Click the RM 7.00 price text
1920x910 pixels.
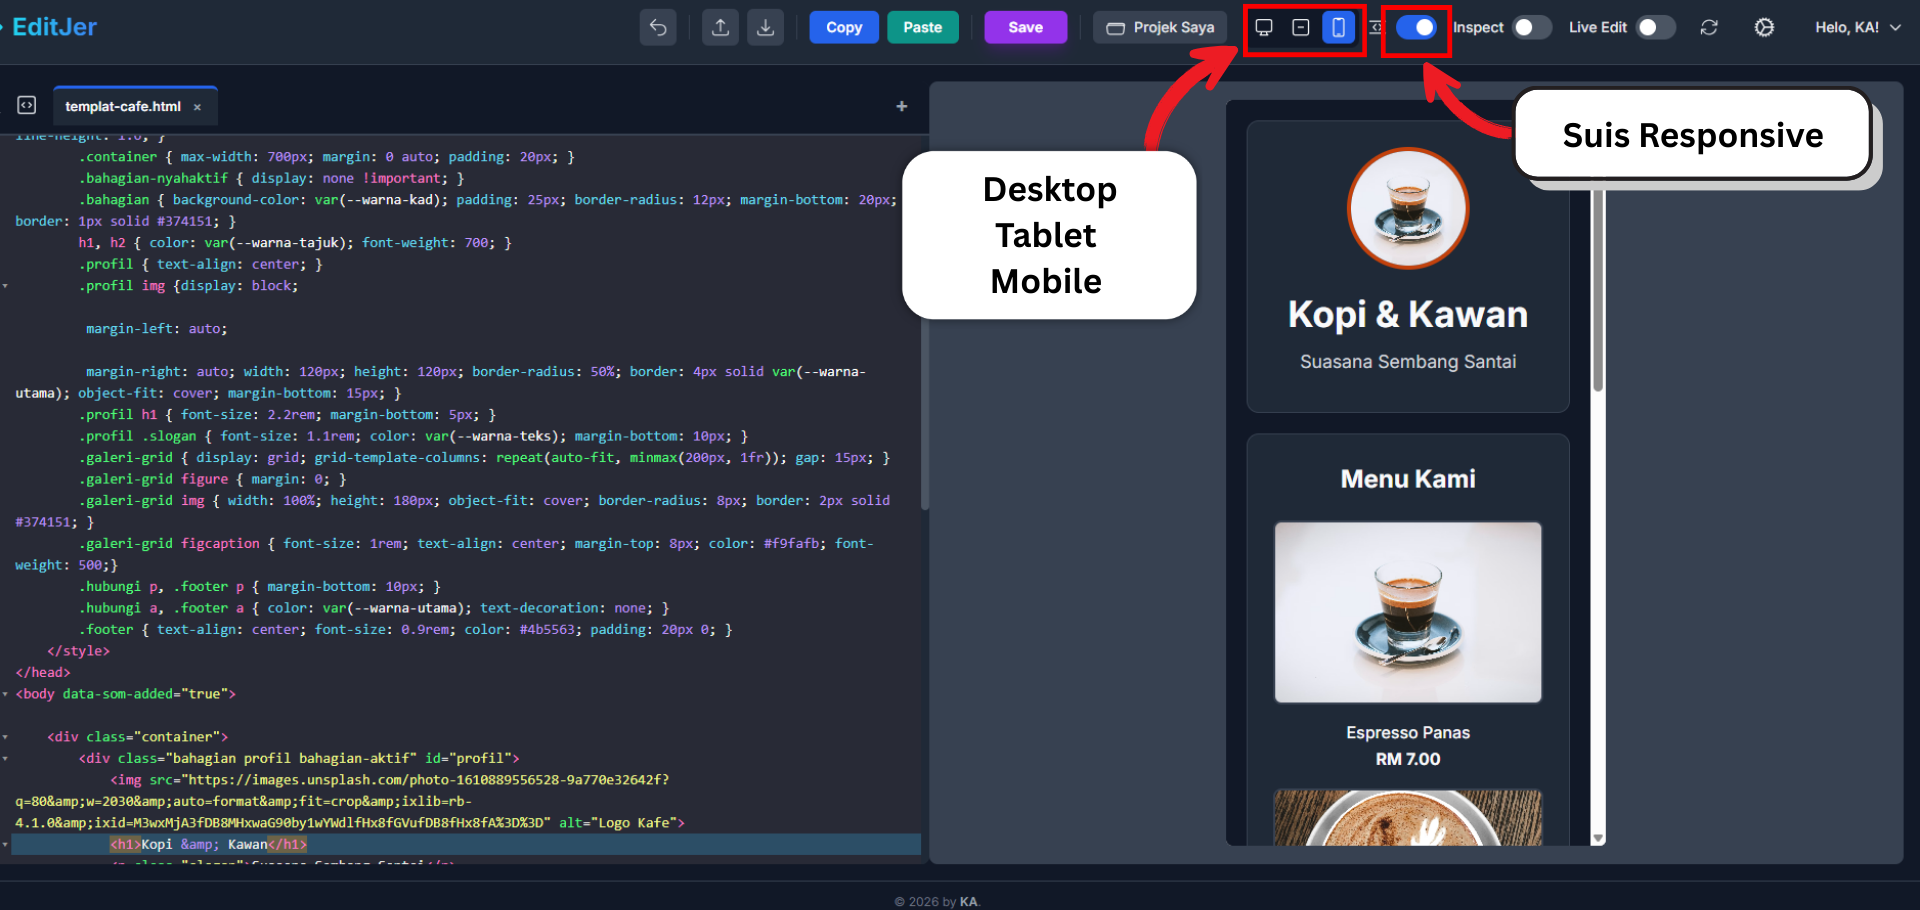tap(1408, 759)
